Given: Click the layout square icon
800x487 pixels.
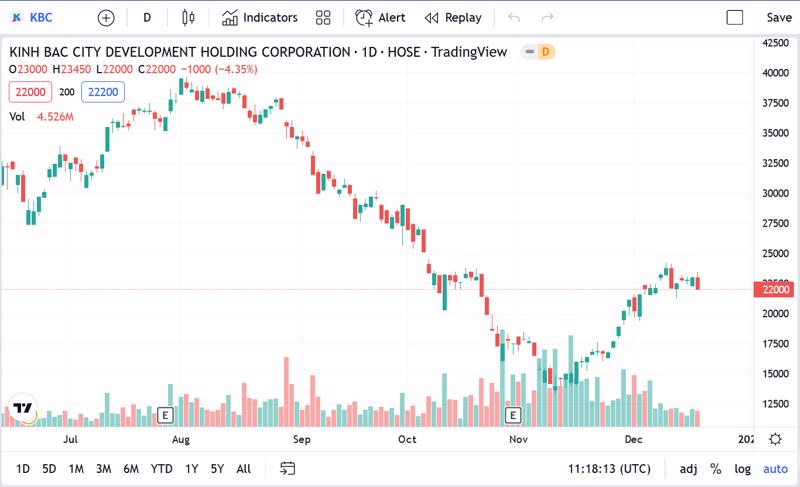Looking at the screenshot, I should (x=735, y=17).
